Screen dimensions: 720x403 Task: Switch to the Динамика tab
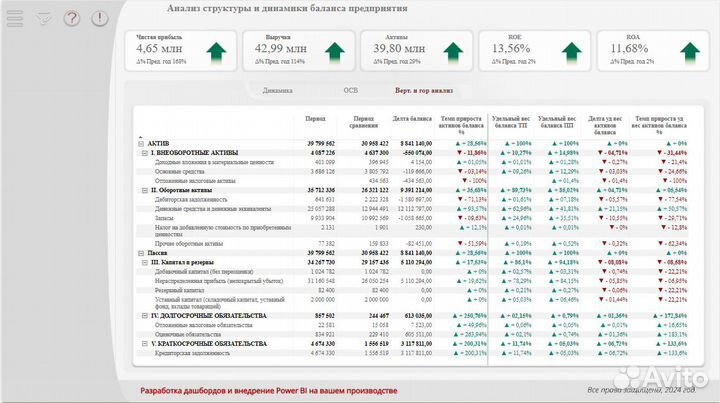(x=277, y=90)
